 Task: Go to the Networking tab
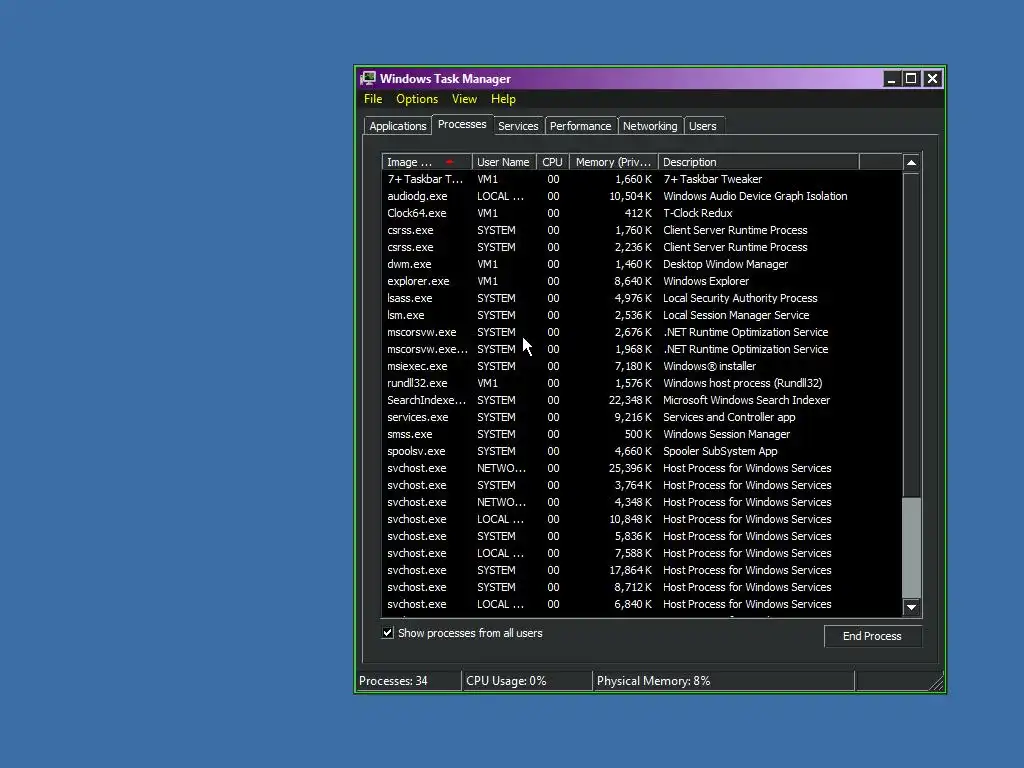pyautogui.click(x=650, y=126)
